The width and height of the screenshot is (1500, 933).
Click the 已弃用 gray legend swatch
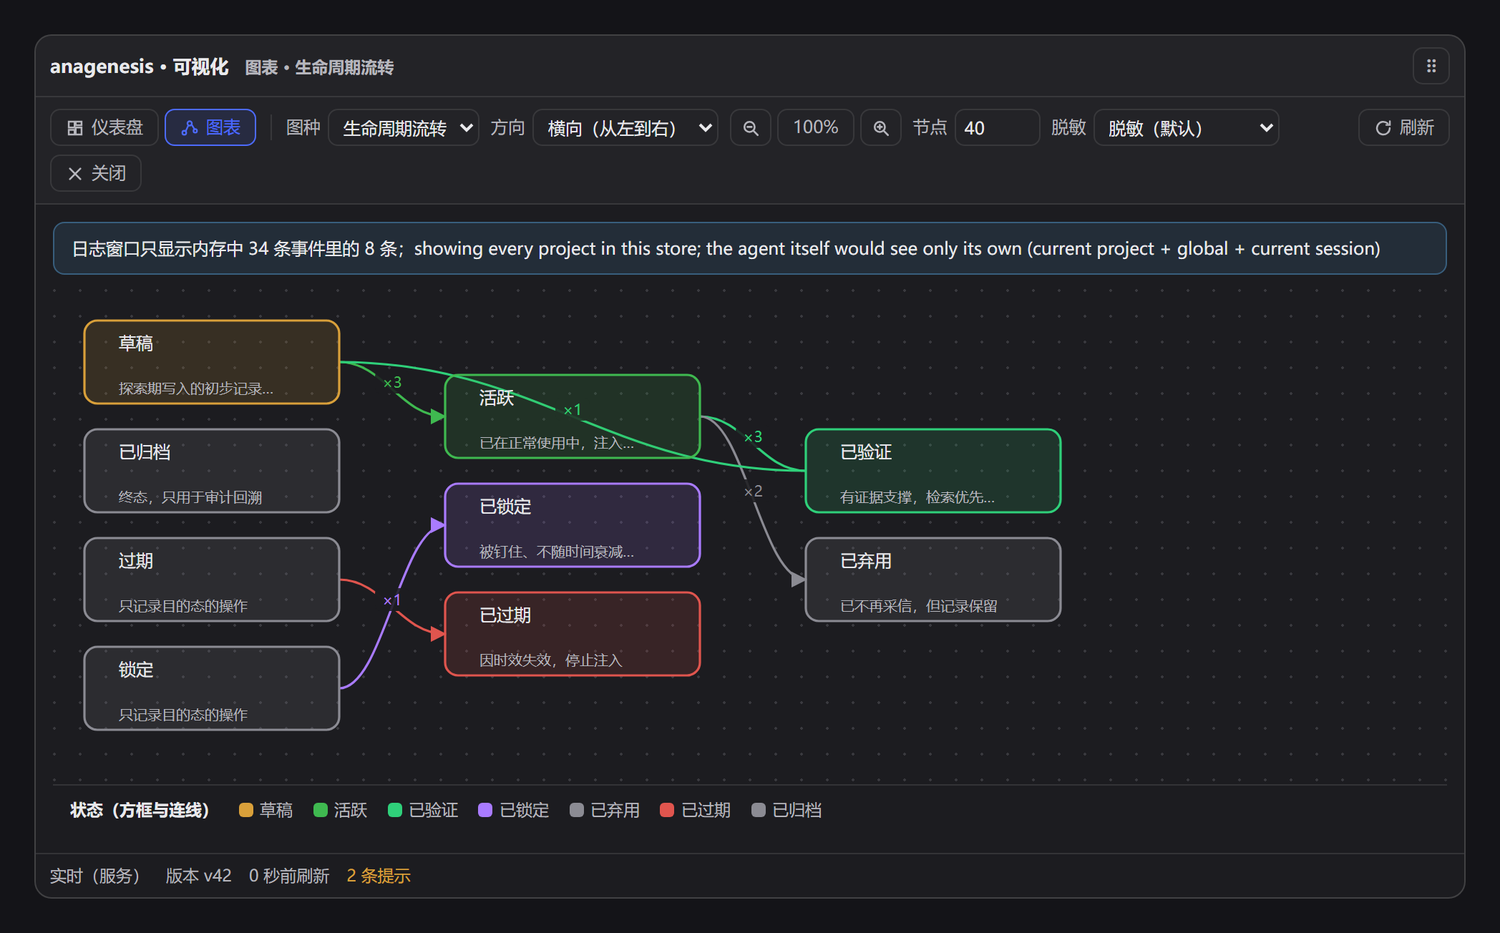[577, 810]
